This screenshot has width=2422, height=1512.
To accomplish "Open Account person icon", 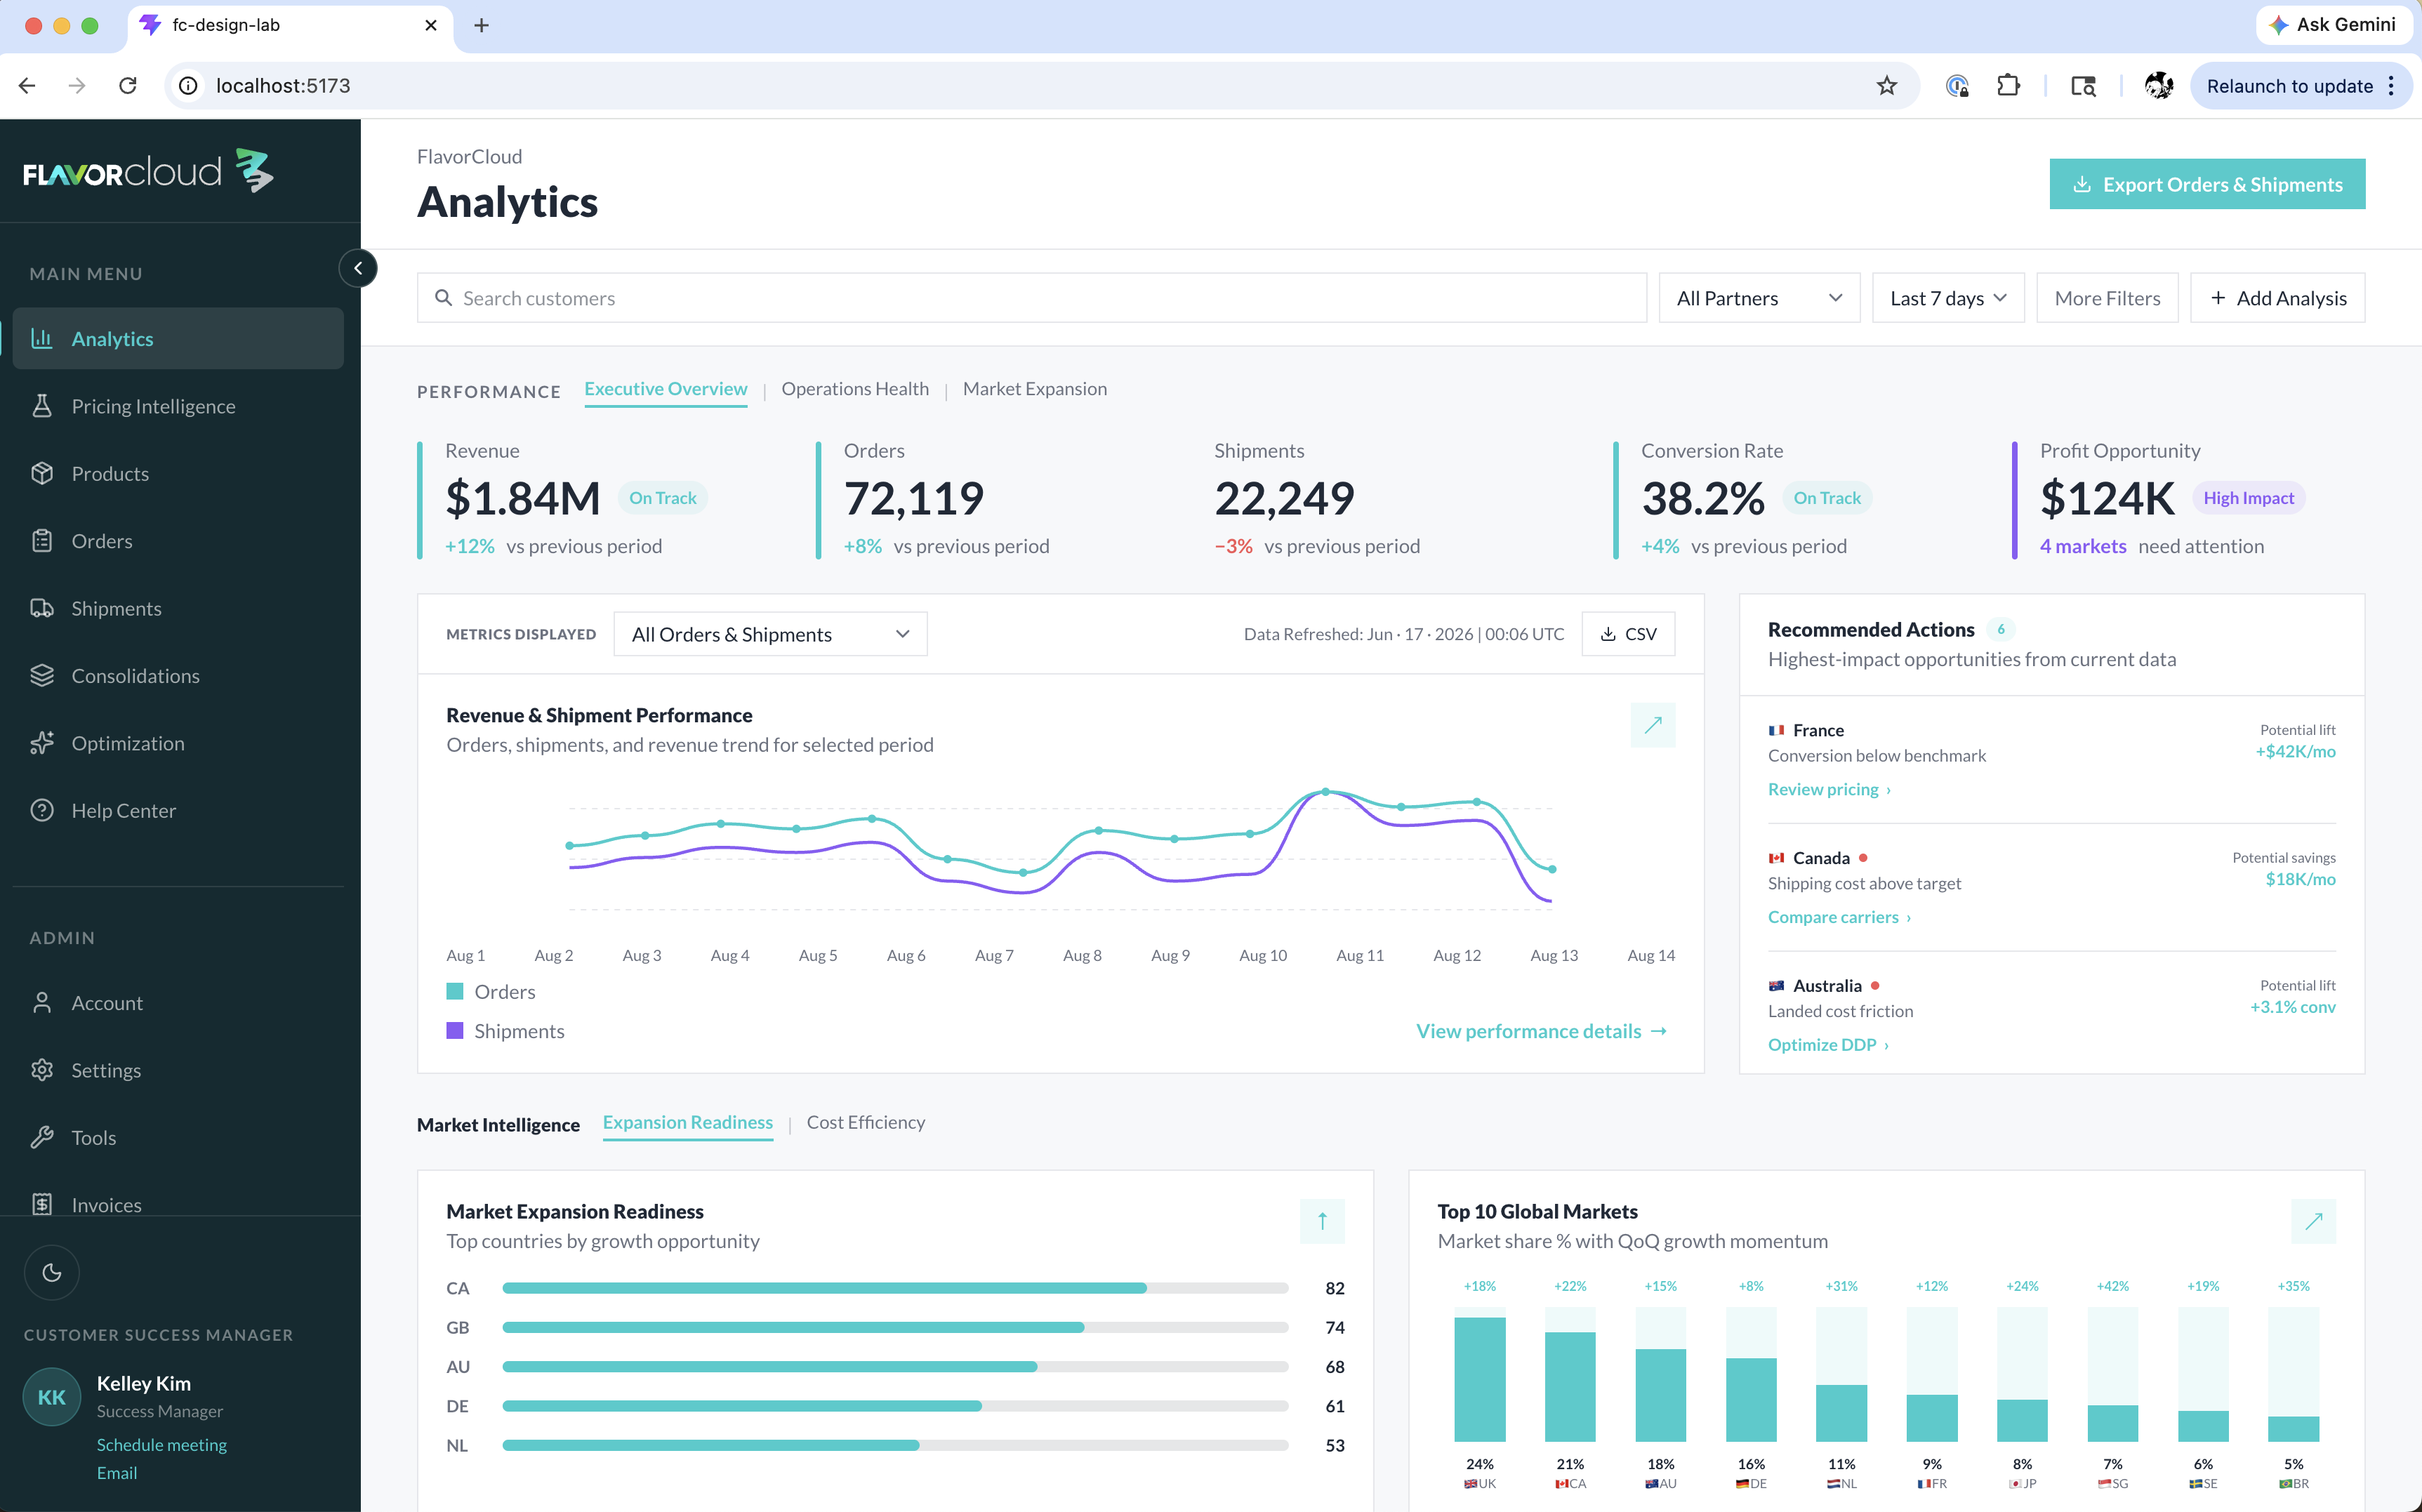I will click(x=42, y=1002).
